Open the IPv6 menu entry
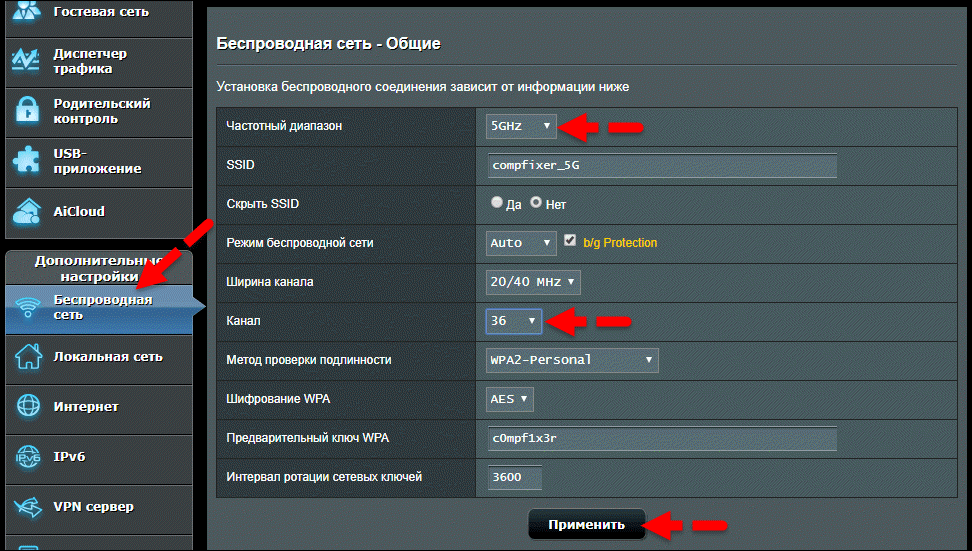The image size is (972, 551). click(99, 460)
